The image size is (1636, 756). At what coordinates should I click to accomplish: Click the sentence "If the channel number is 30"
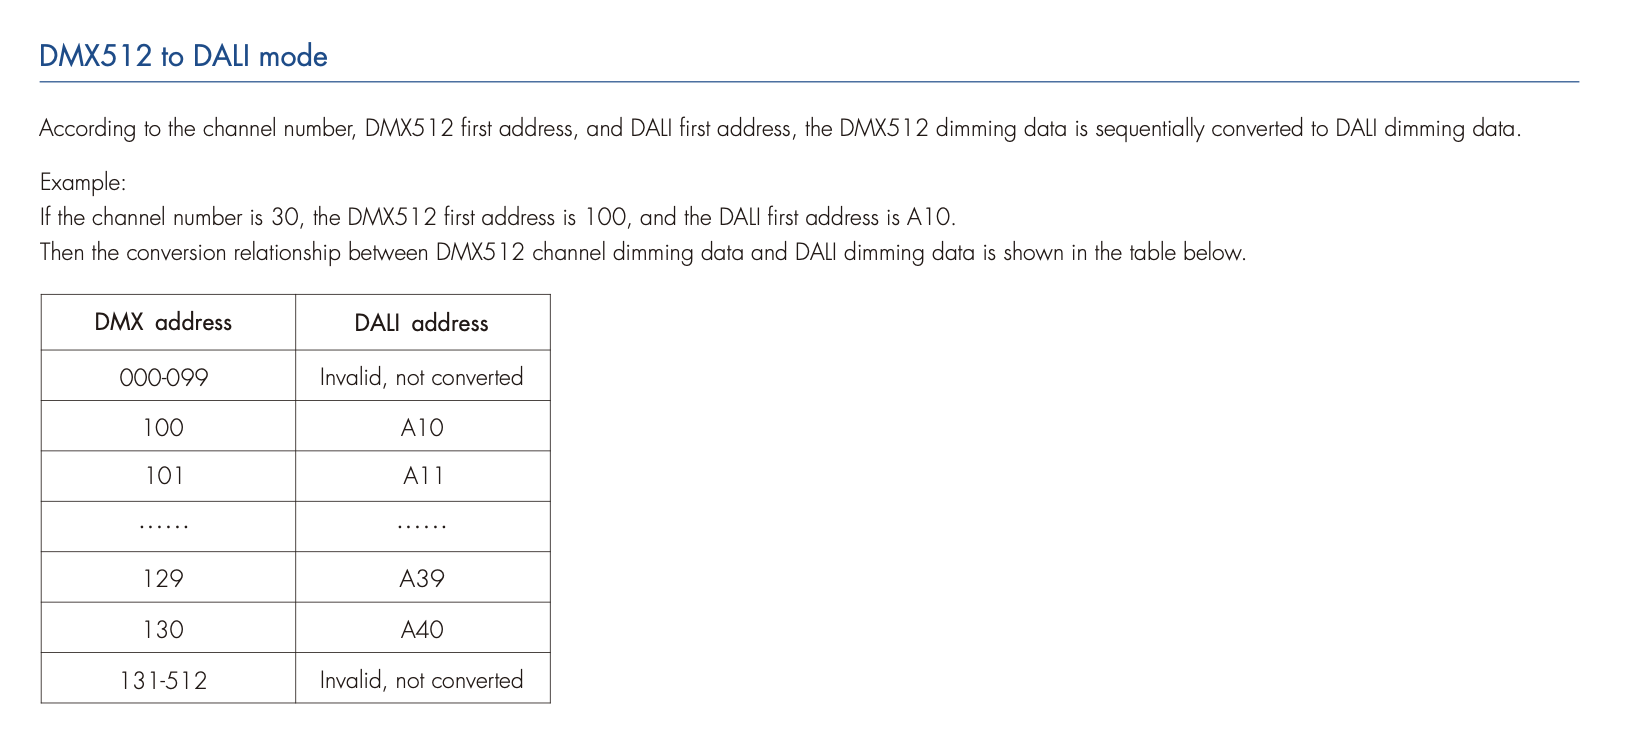[x=497, y=218]
